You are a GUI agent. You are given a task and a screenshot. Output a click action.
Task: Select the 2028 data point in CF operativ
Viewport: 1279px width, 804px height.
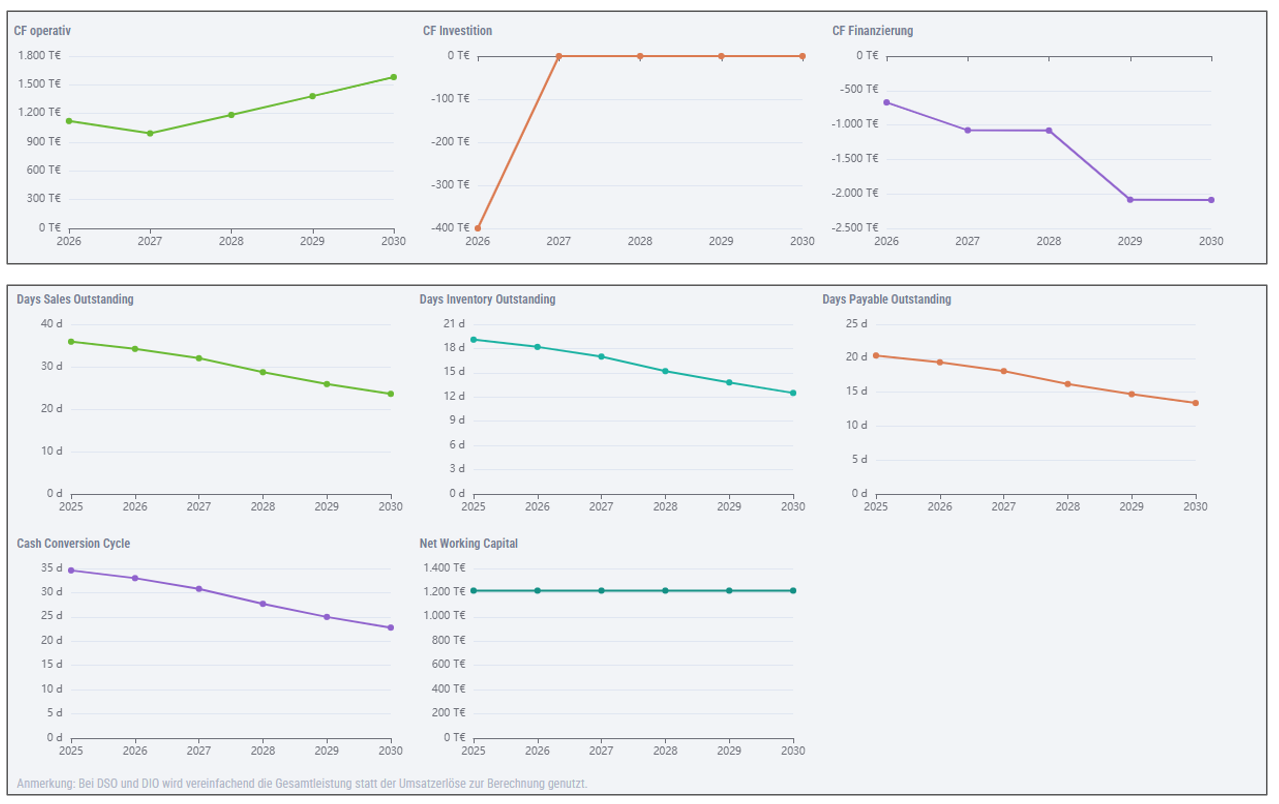click(231, 115)
